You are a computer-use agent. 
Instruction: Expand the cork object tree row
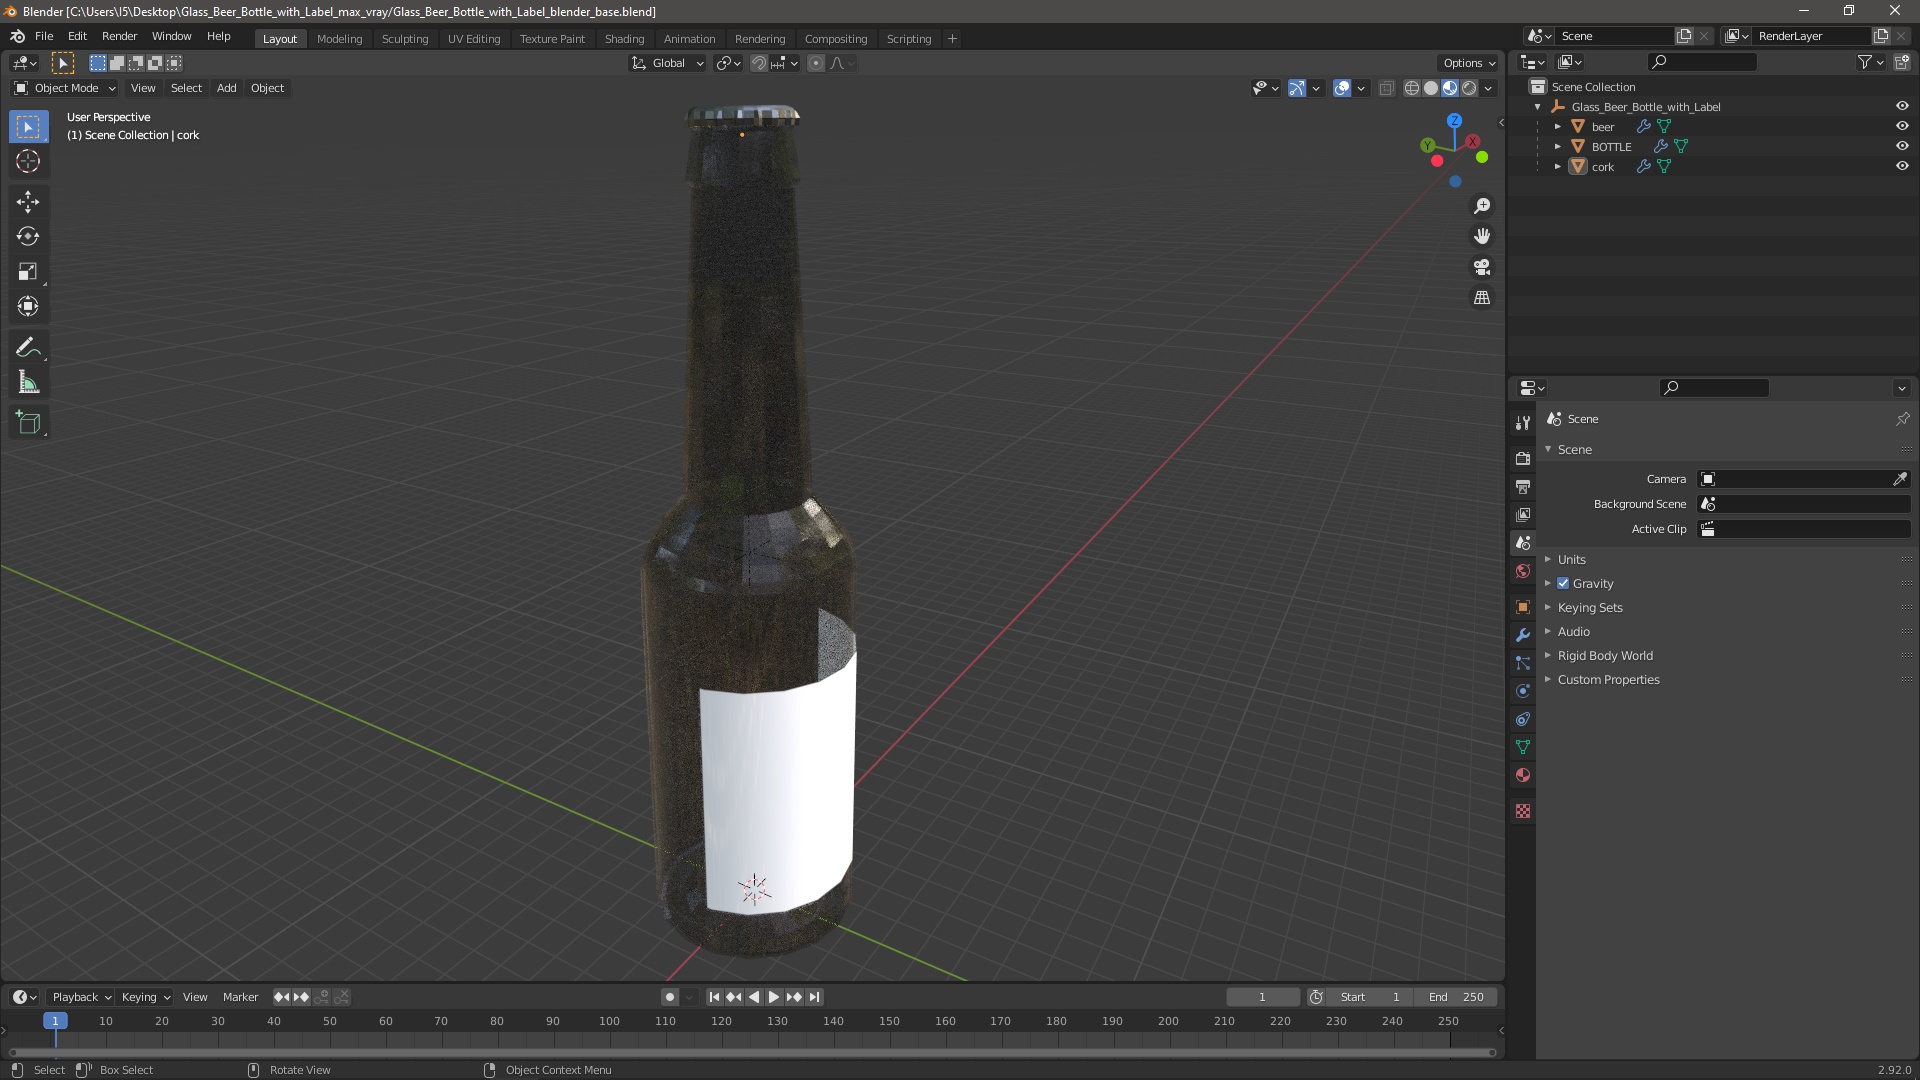(1558, 166)
